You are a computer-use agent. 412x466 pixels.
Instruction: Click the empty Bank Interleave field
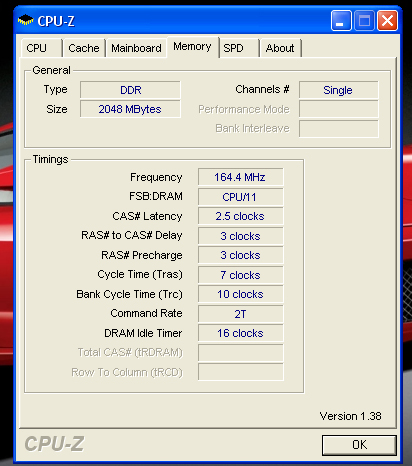tap(339, 129)
